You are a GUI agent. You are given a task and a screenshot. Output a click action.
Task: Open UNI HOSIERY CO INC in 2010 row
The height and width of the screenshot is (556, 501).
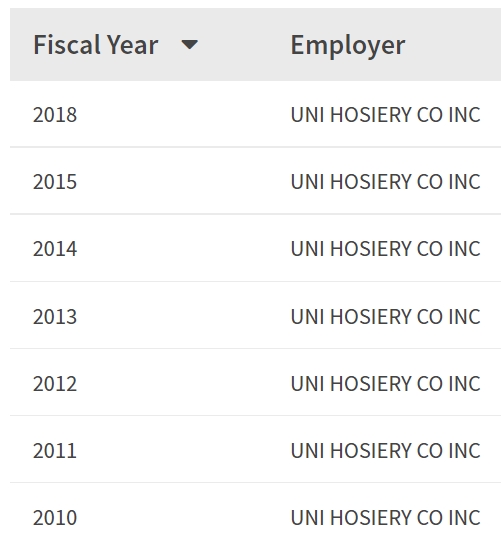pos(385,517)
